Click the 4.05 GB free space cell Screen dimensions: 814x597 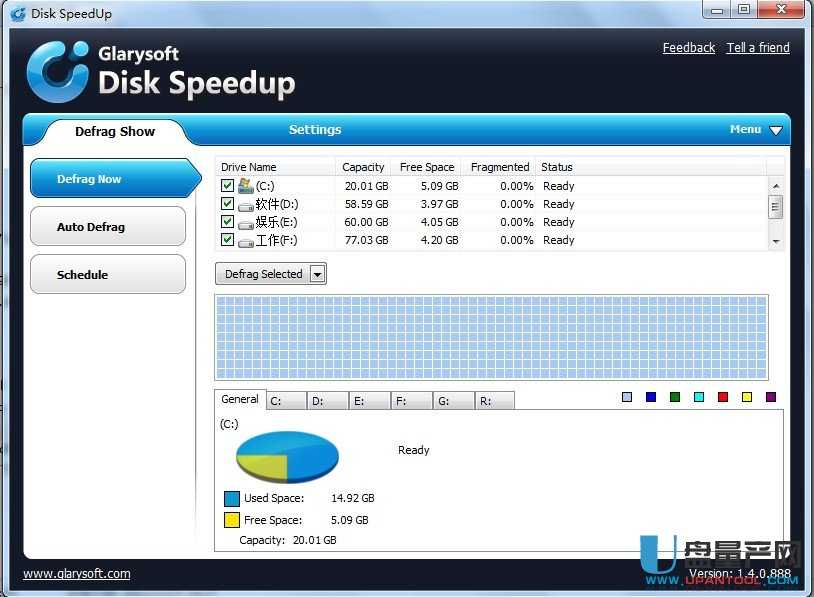pos(439,222)
